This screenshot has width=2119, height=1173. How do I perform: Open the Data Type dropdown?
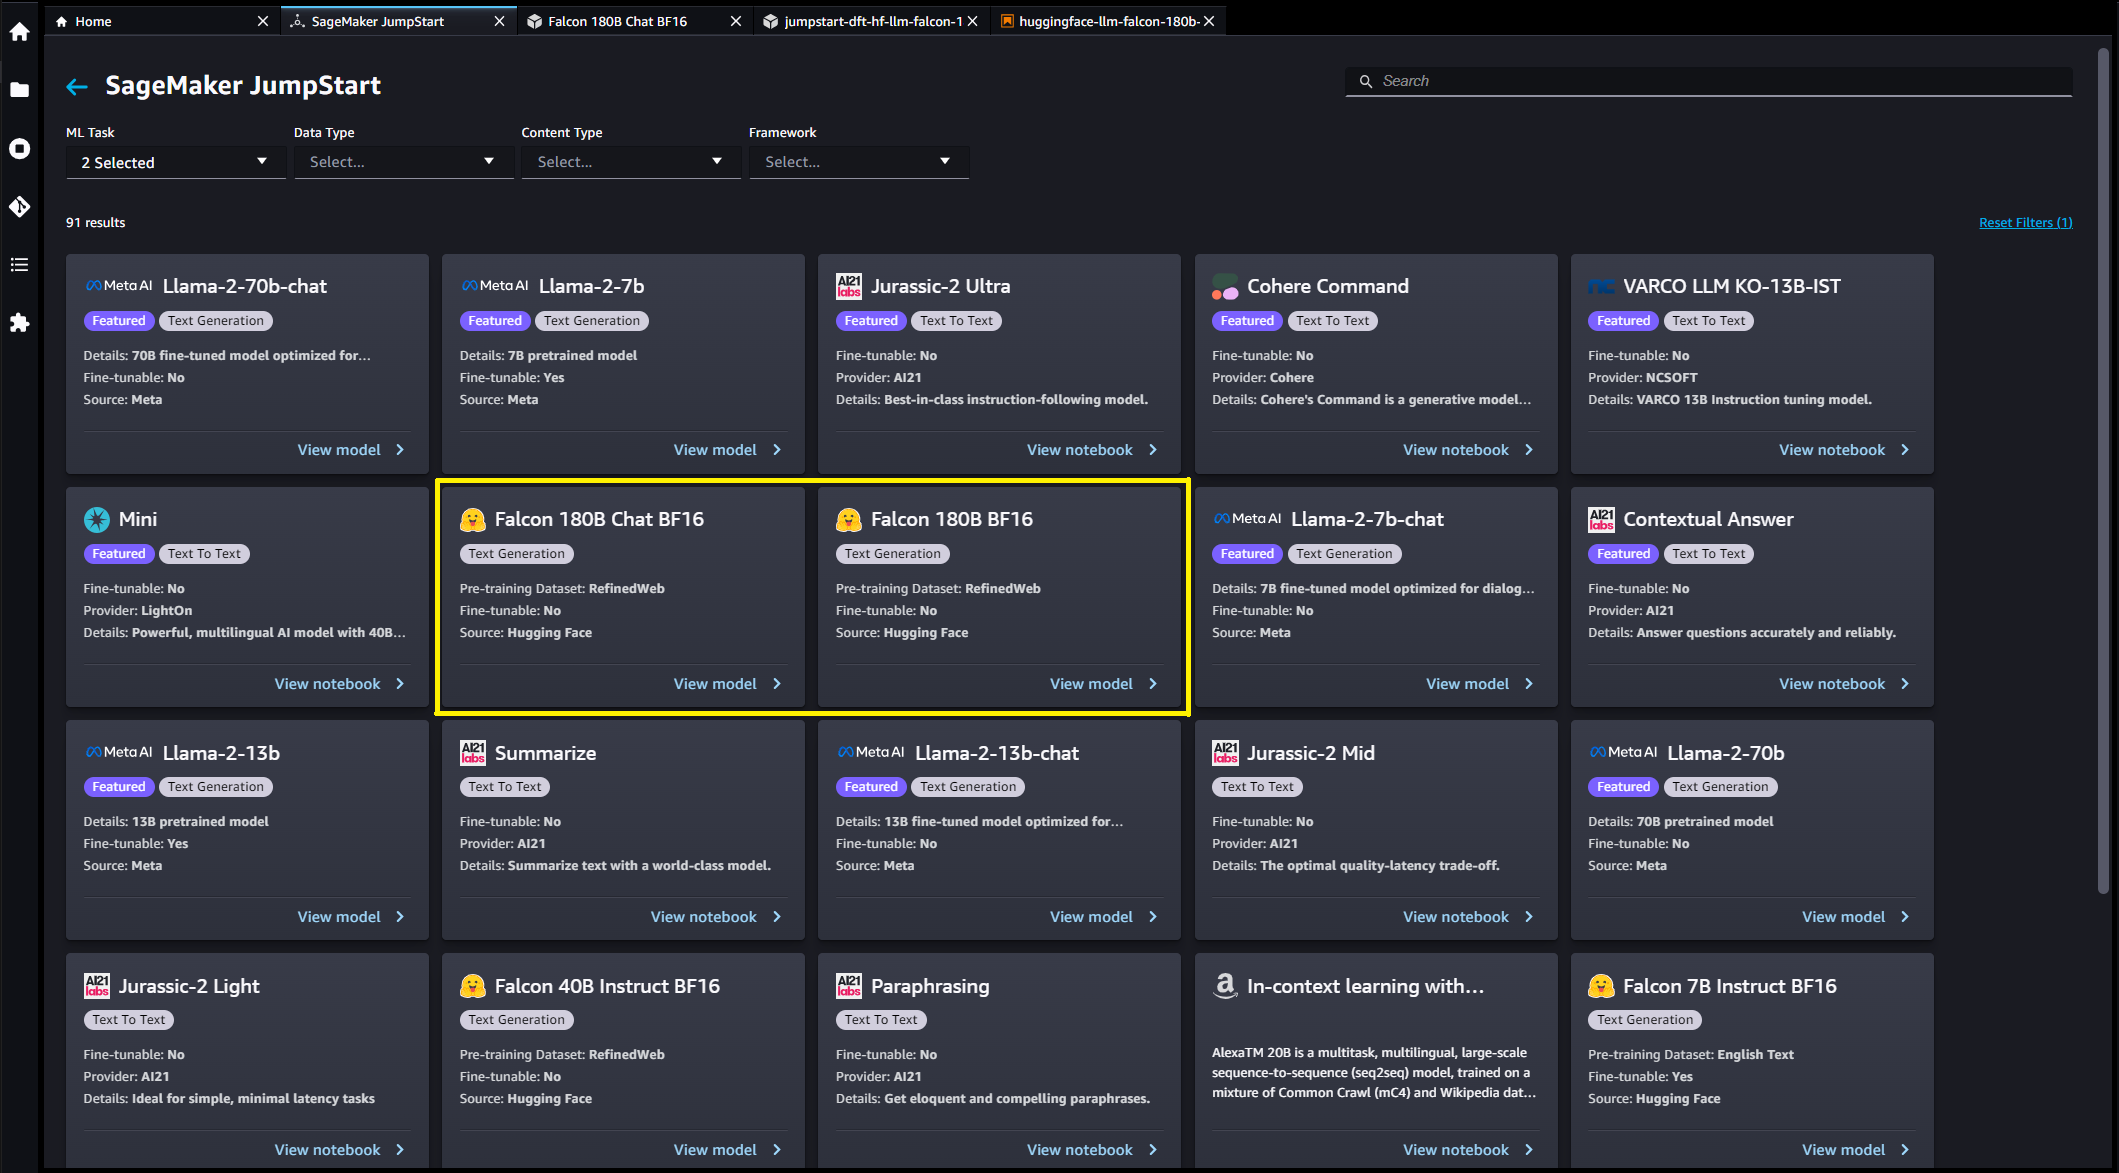[x=403, y=162]
